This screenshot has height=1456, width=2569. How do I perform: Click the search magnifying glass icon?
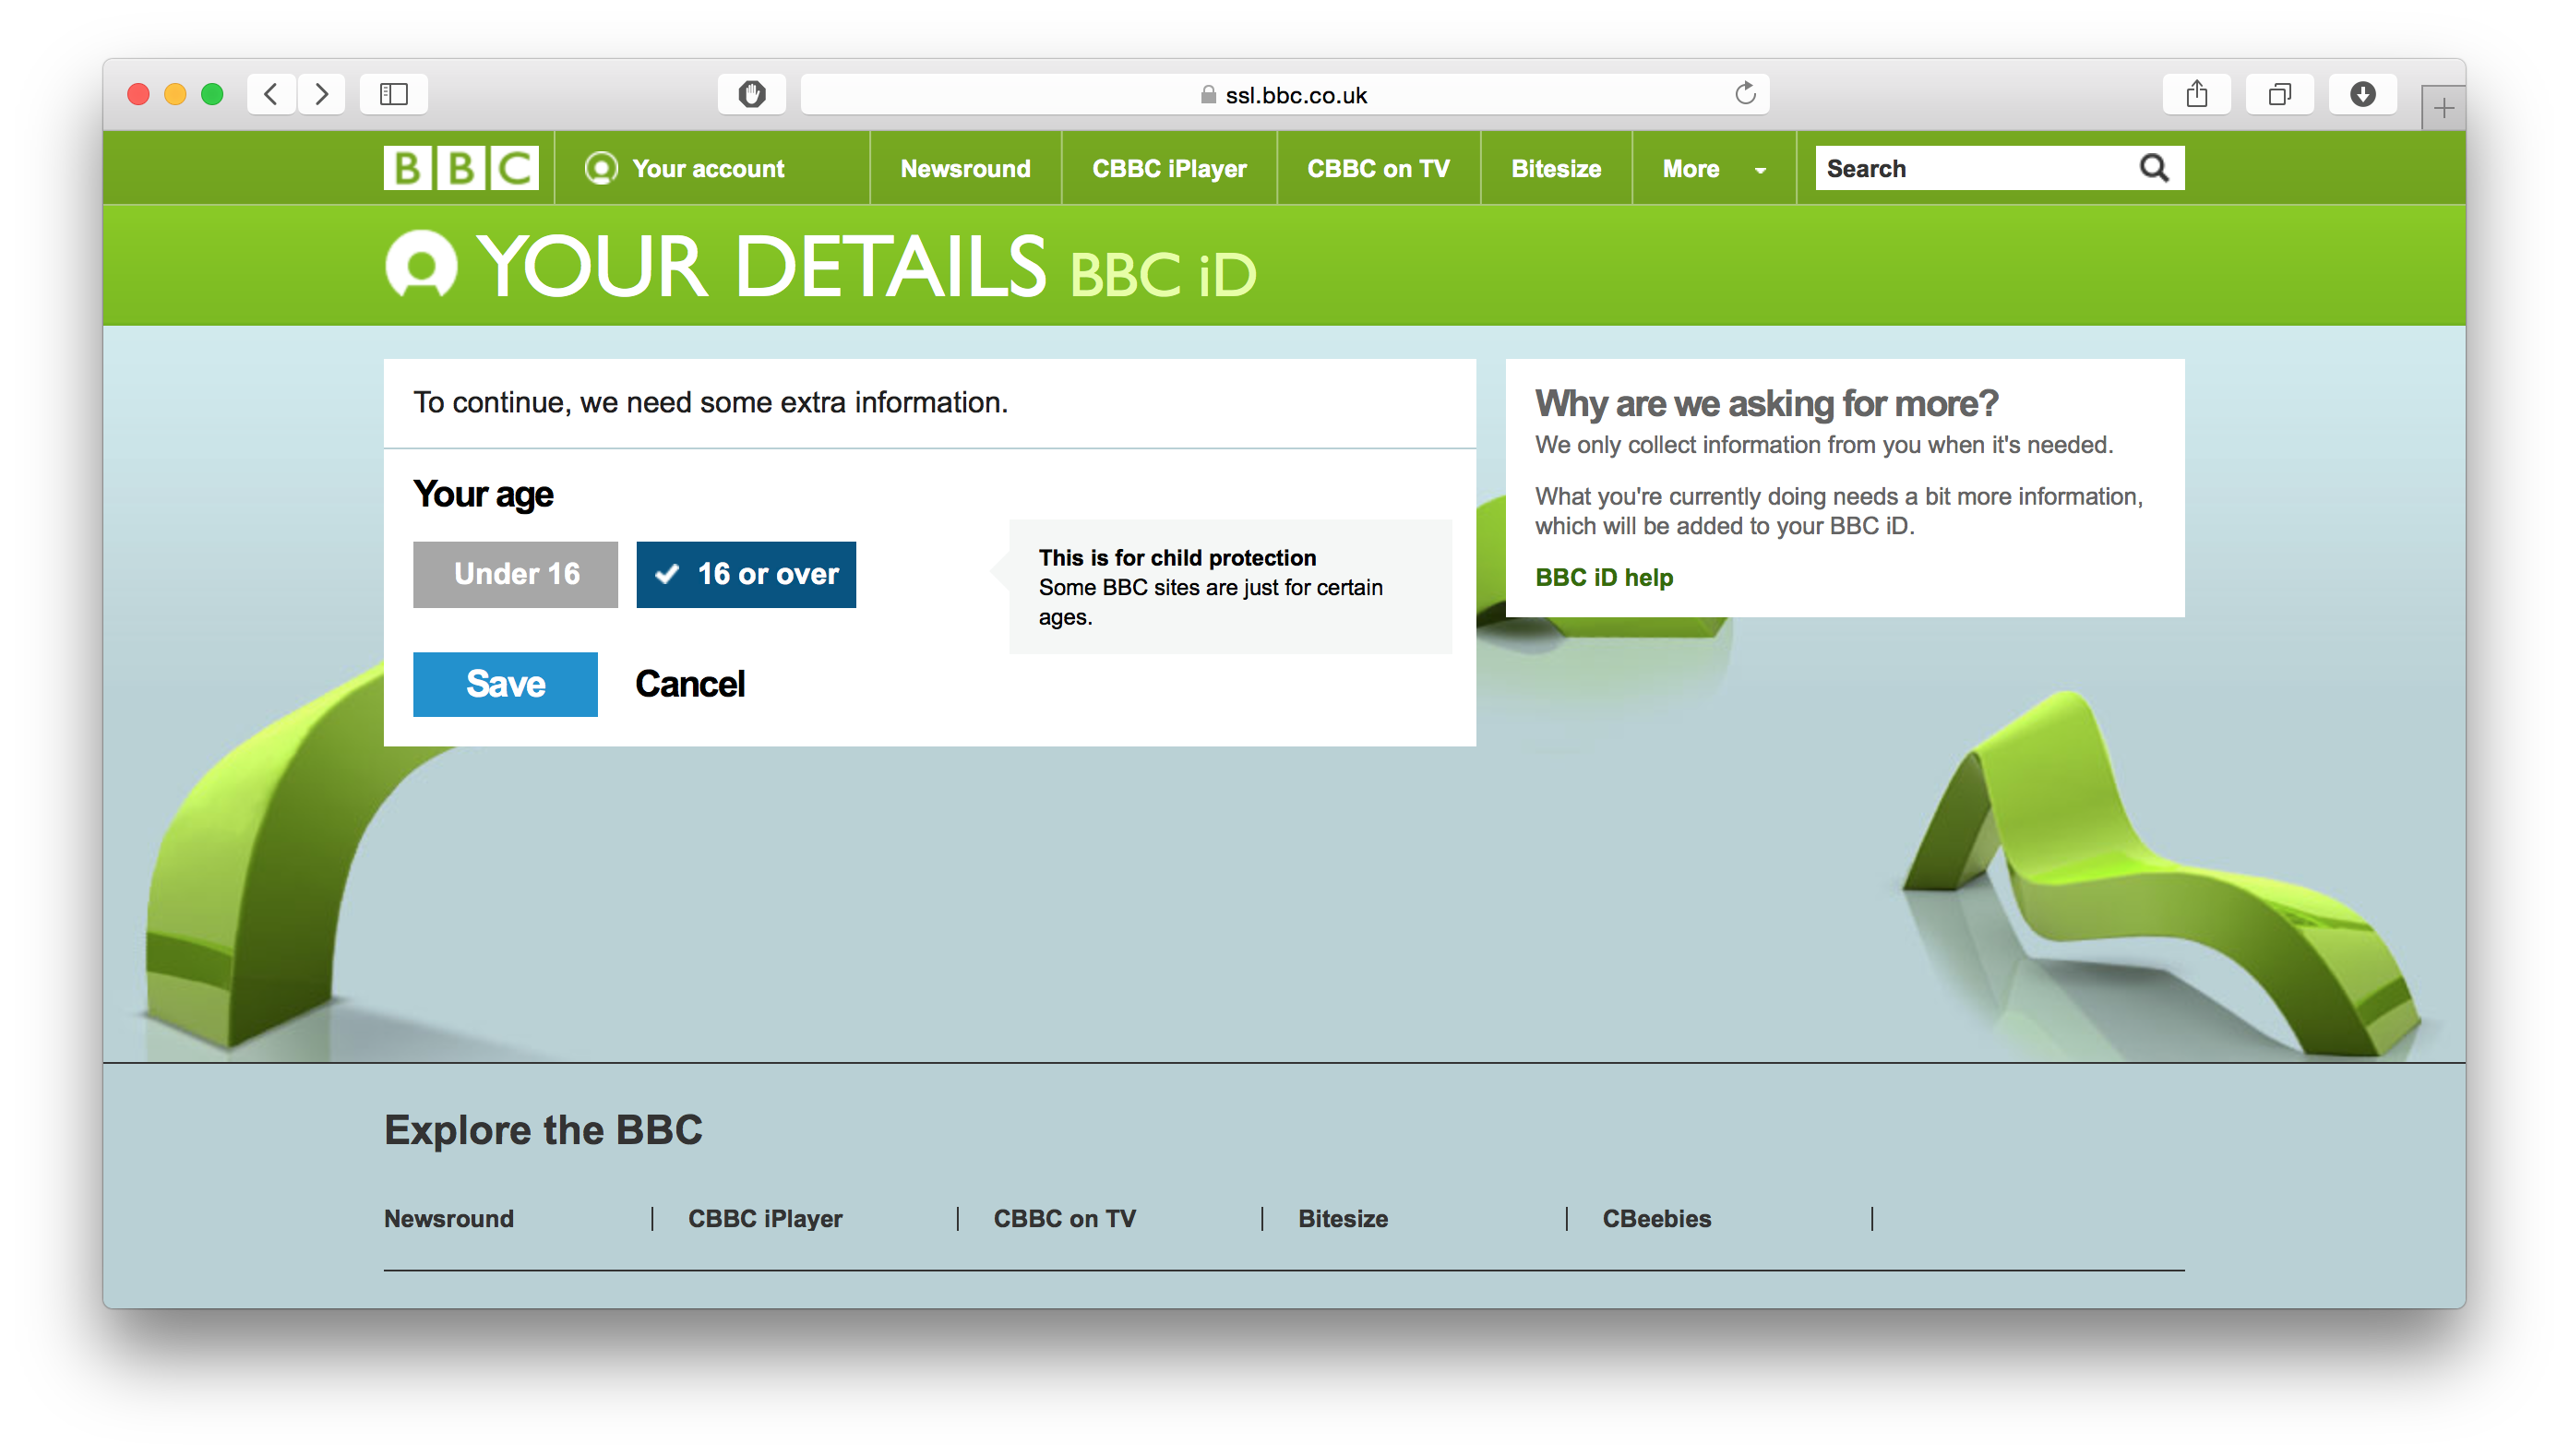[2154, 168]
